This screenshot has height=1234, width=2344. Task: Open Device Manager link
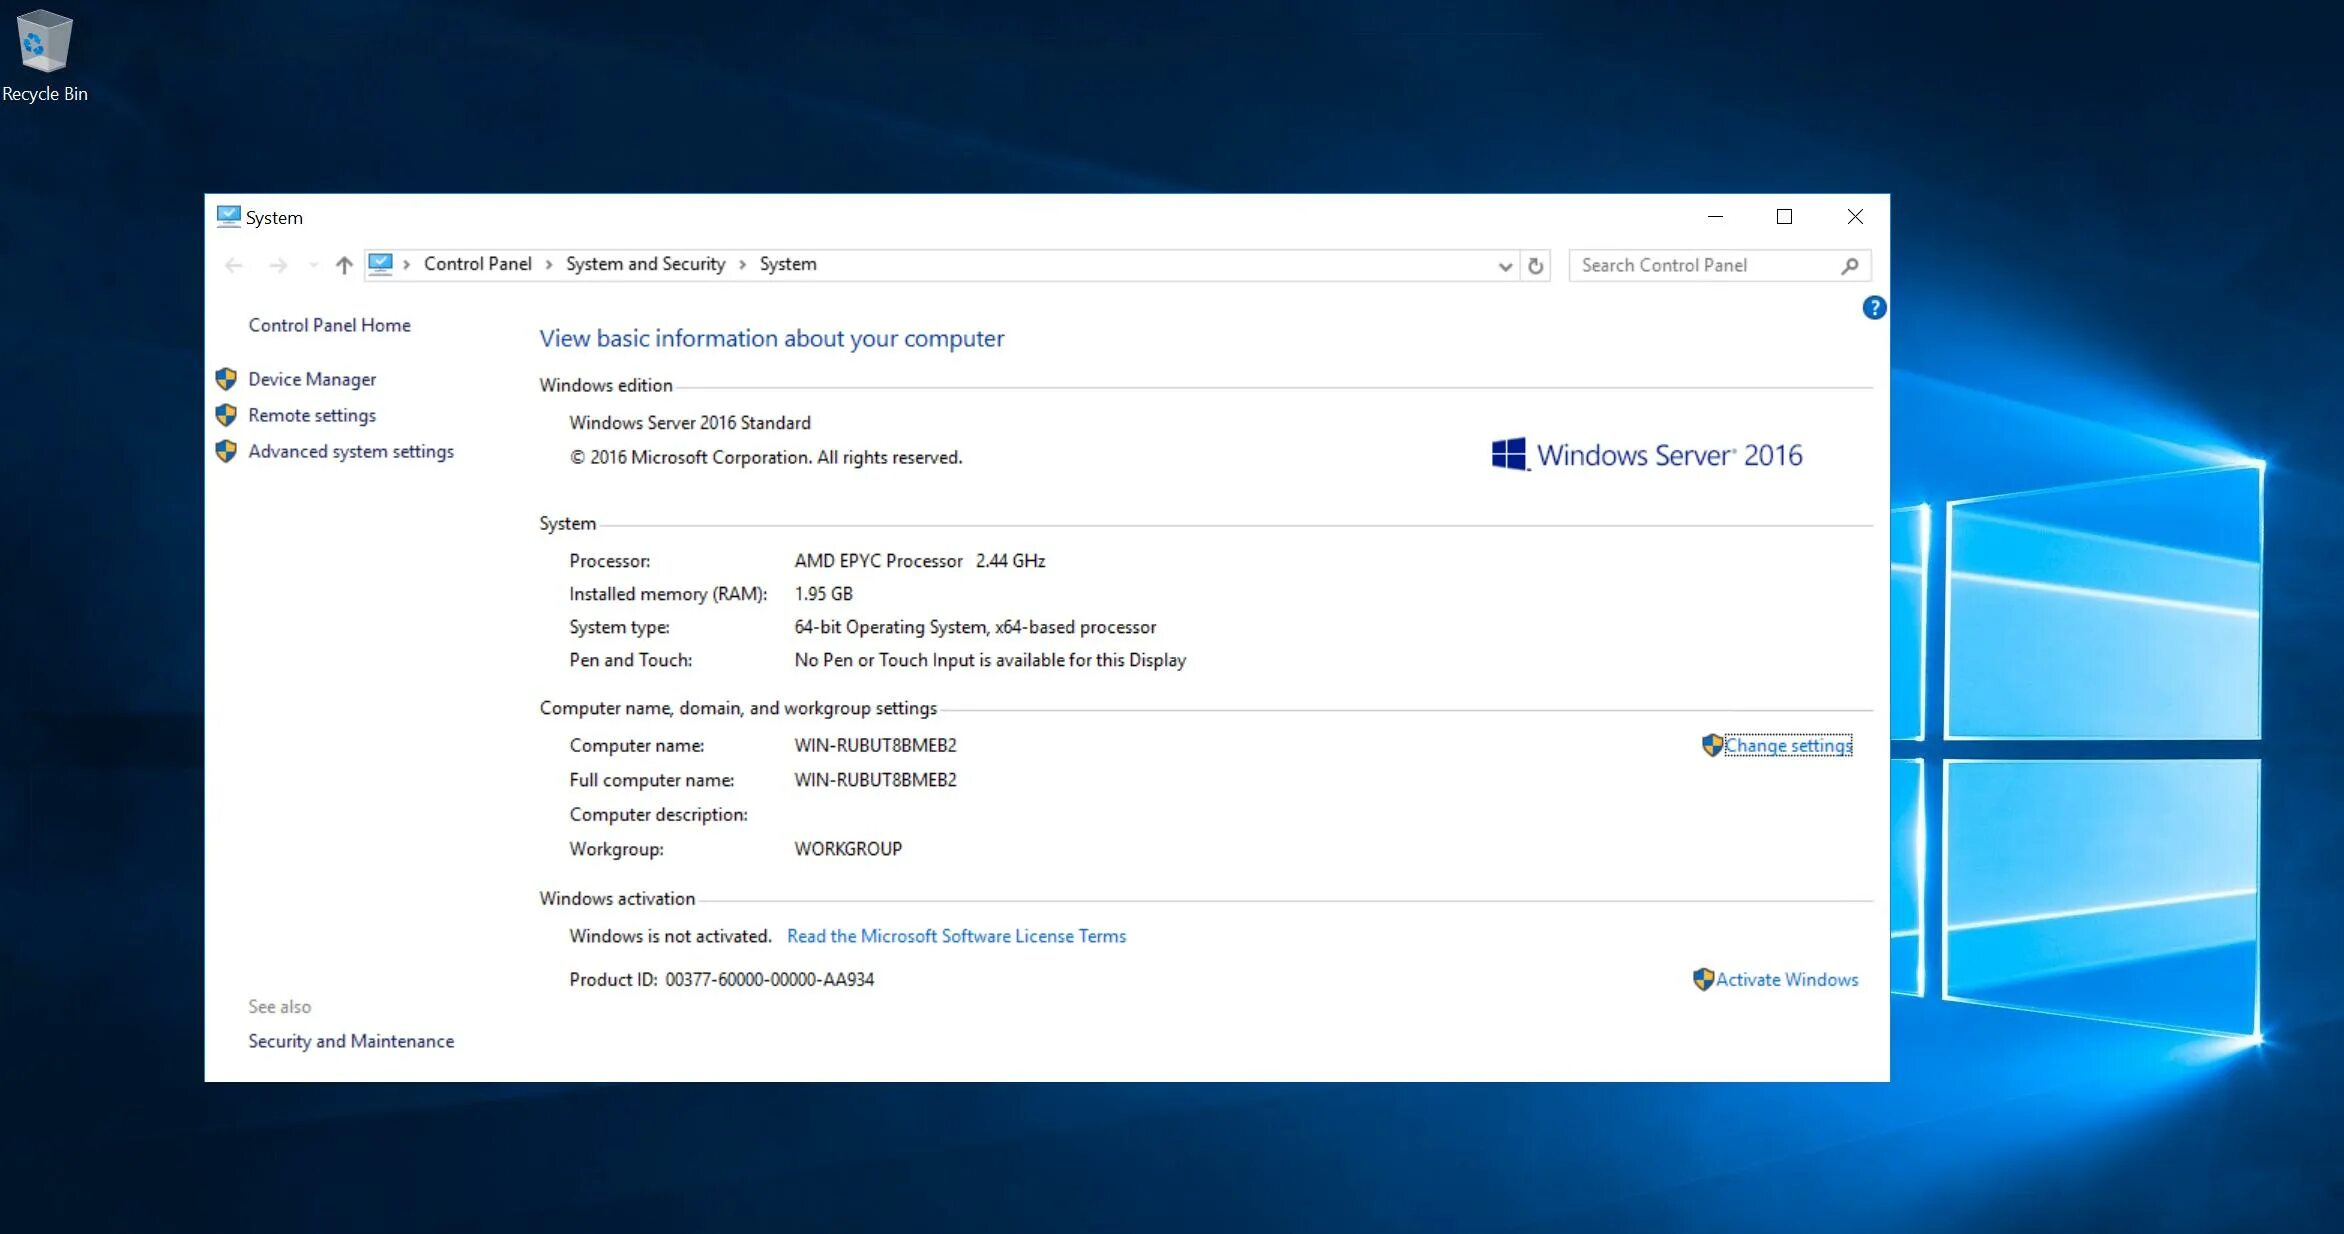[x=312, y=379]
